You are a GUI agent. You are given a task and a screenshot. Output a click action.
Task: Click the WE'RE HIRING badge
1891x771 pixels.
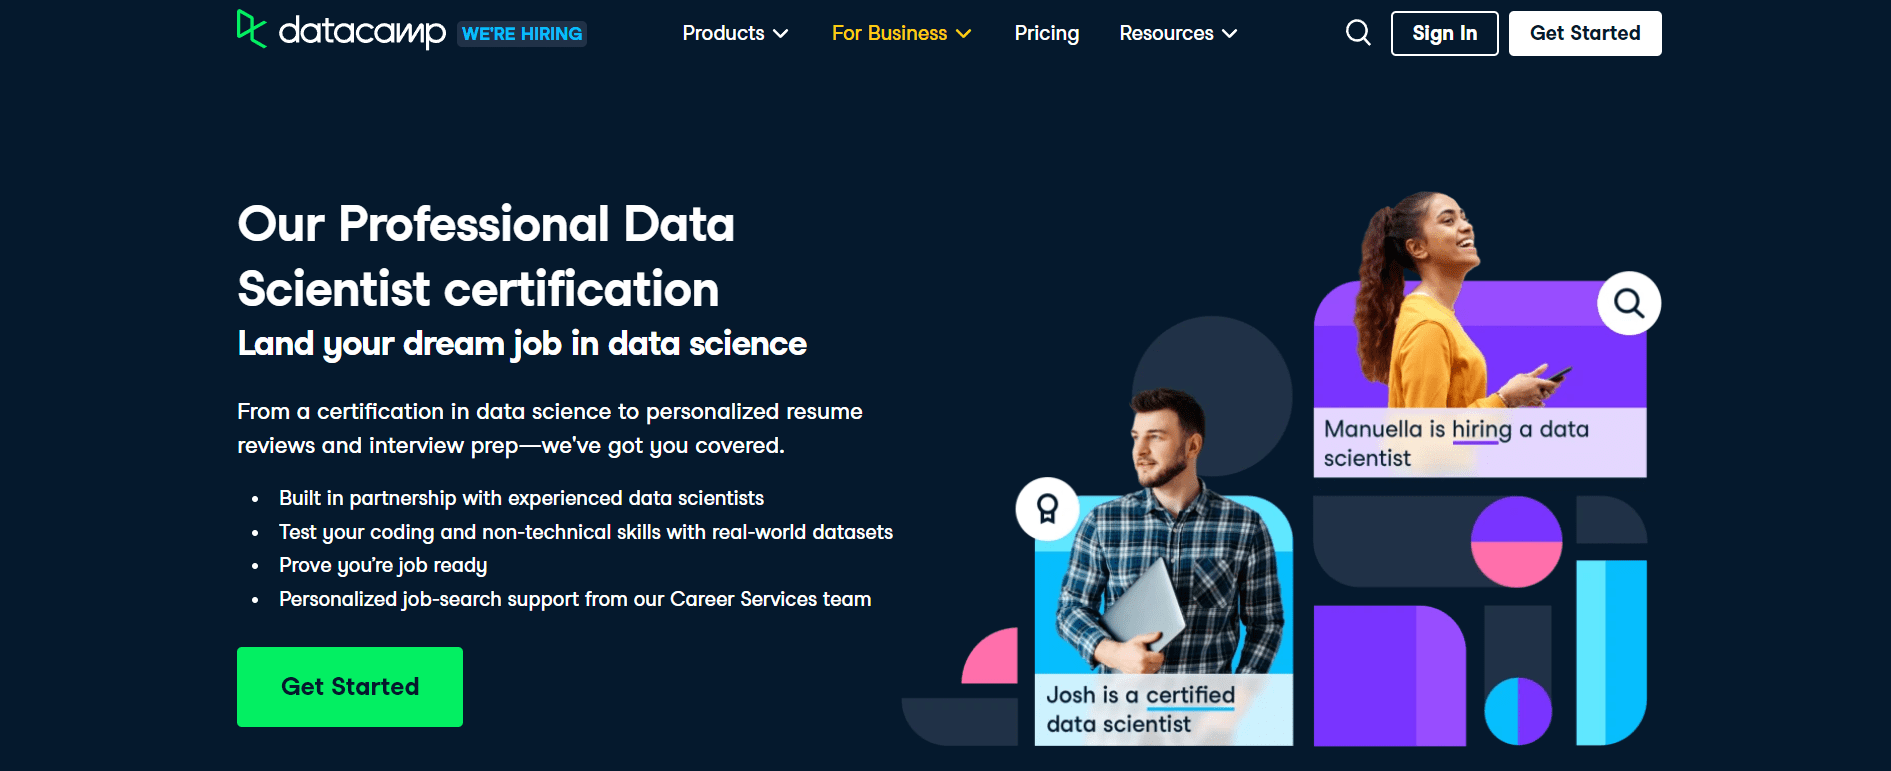(x=521, y=33)
